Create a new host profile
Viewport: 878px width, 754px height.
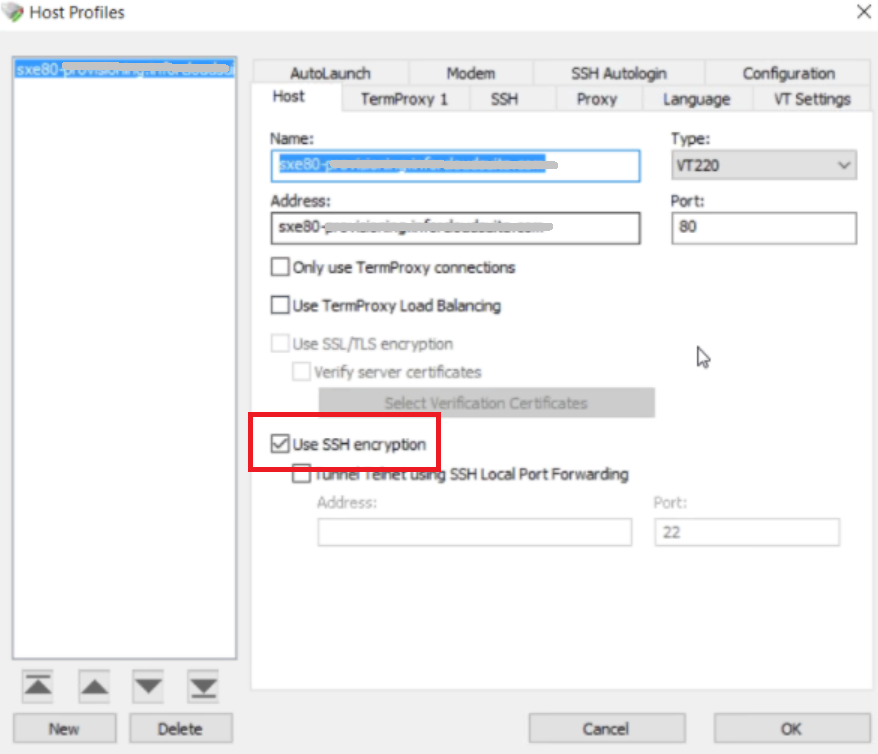tap(63, 728)
